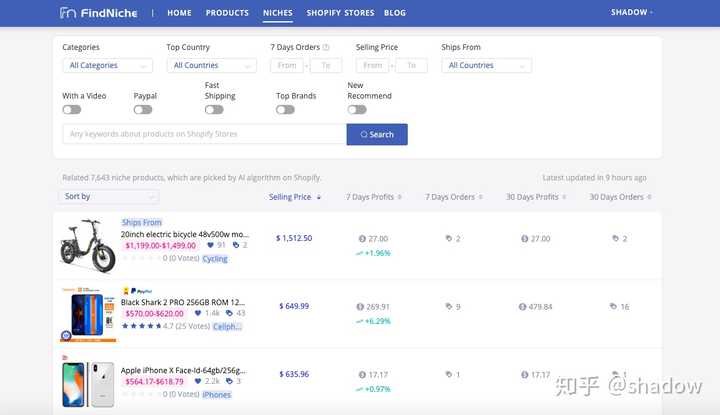The height and width of the screenshot is (415, 720).
Task: Expand the All Categories dropdown
Action: pyautogui.click(x=107, y=66)
